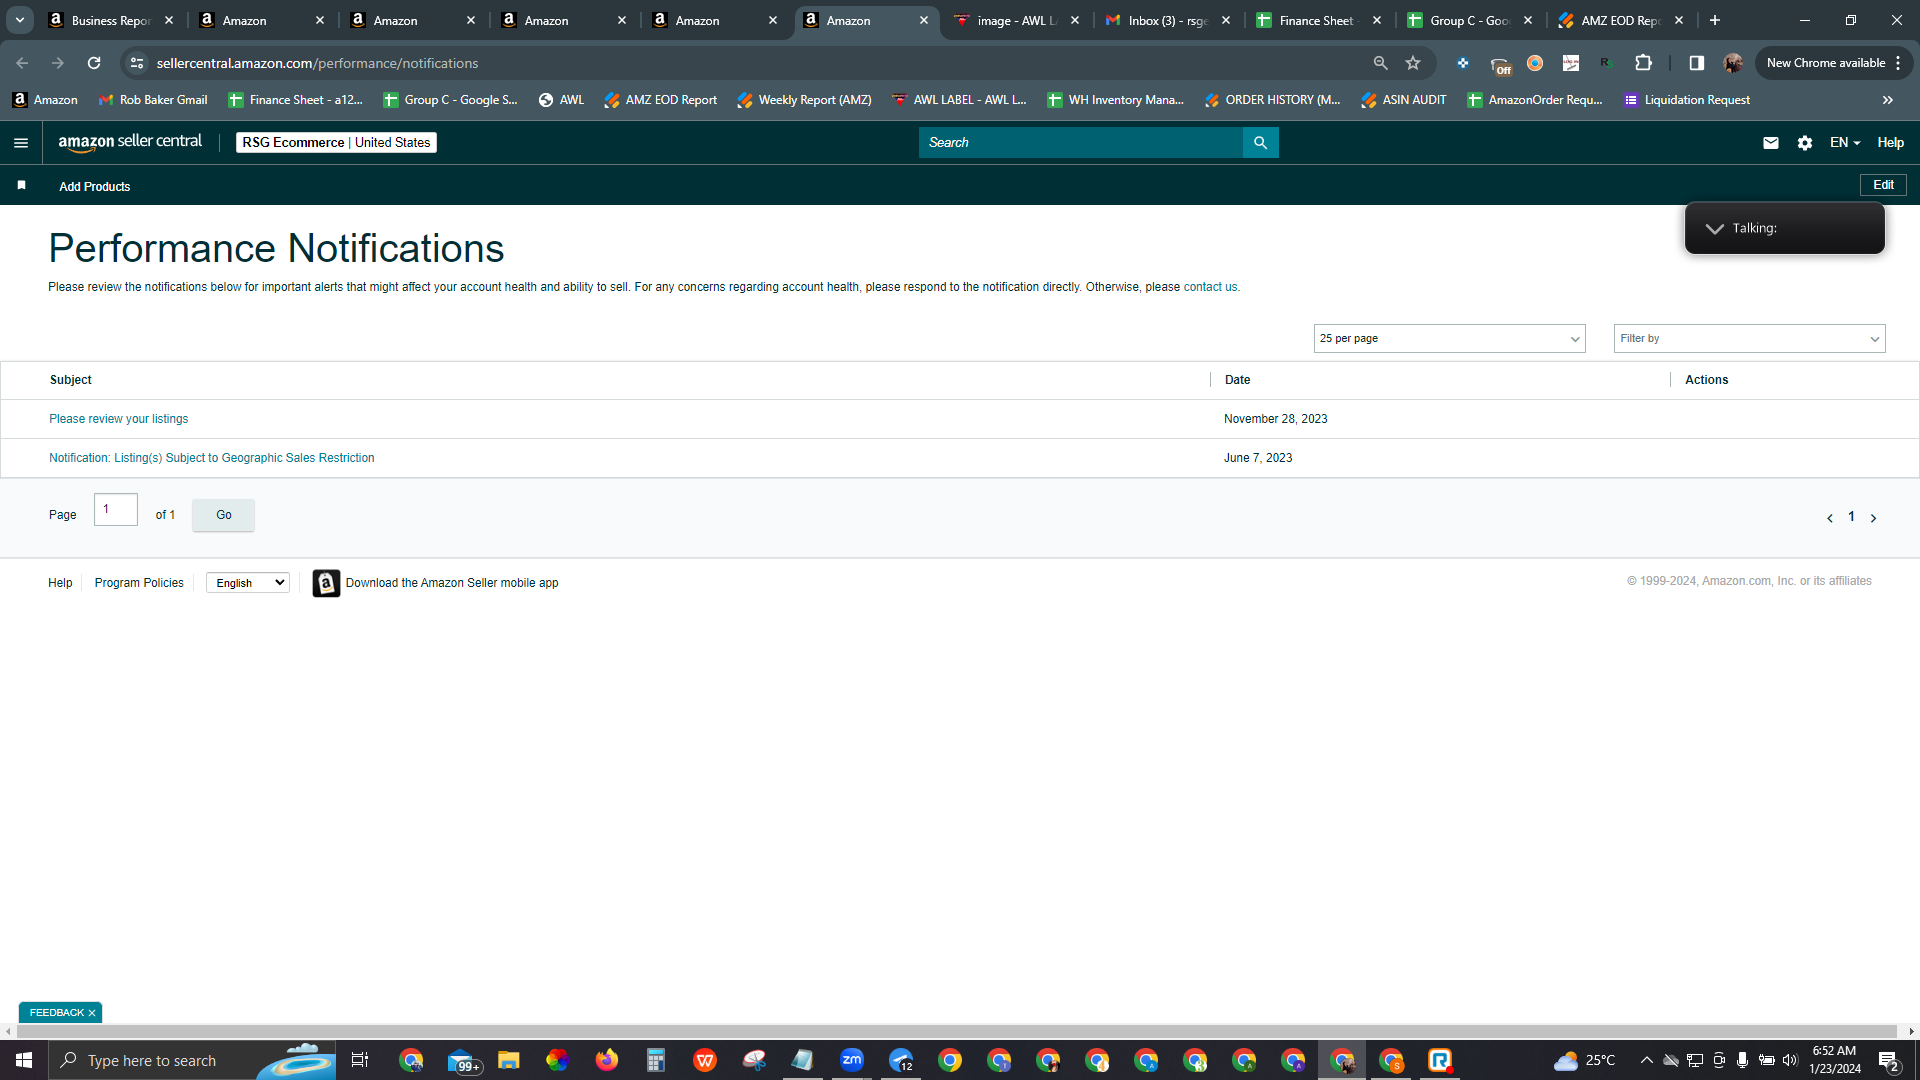Open the tab search dropdown arrow
The height and width of the screenshot is (1080, 1920).
point(19,20)
